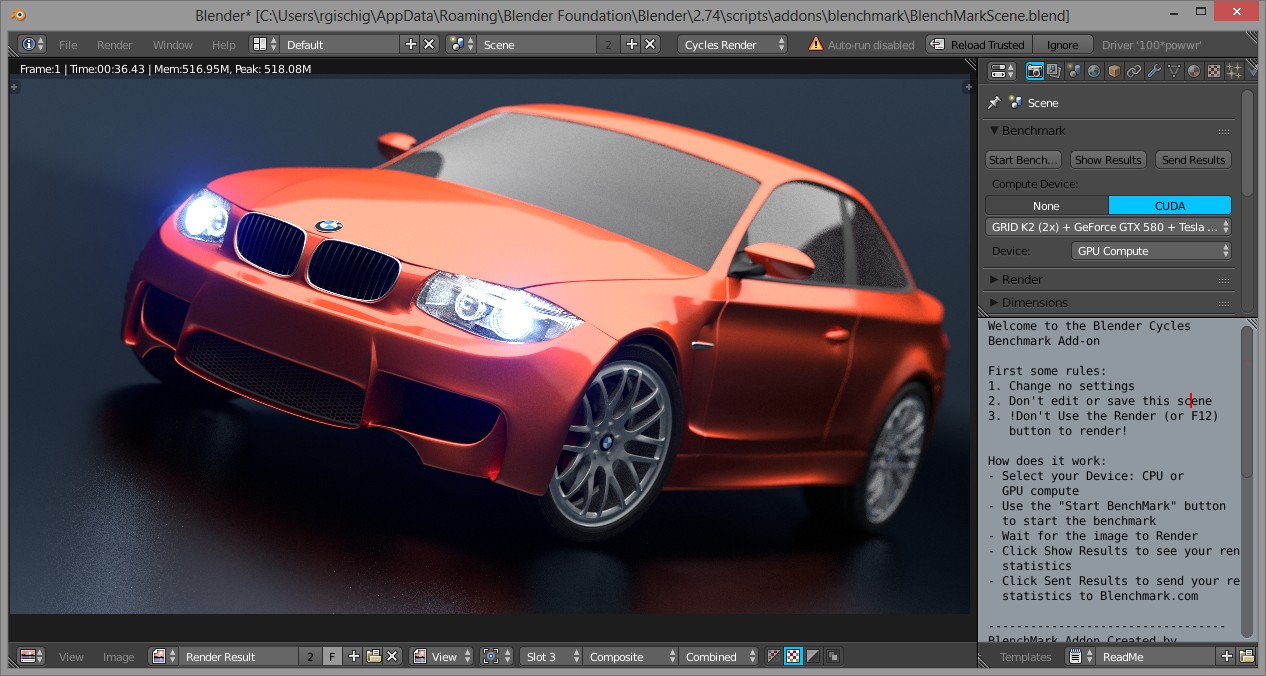Click the Blender logo in title bar
Viewport: 1266px width, 676px height.
[x=18, y=15]
